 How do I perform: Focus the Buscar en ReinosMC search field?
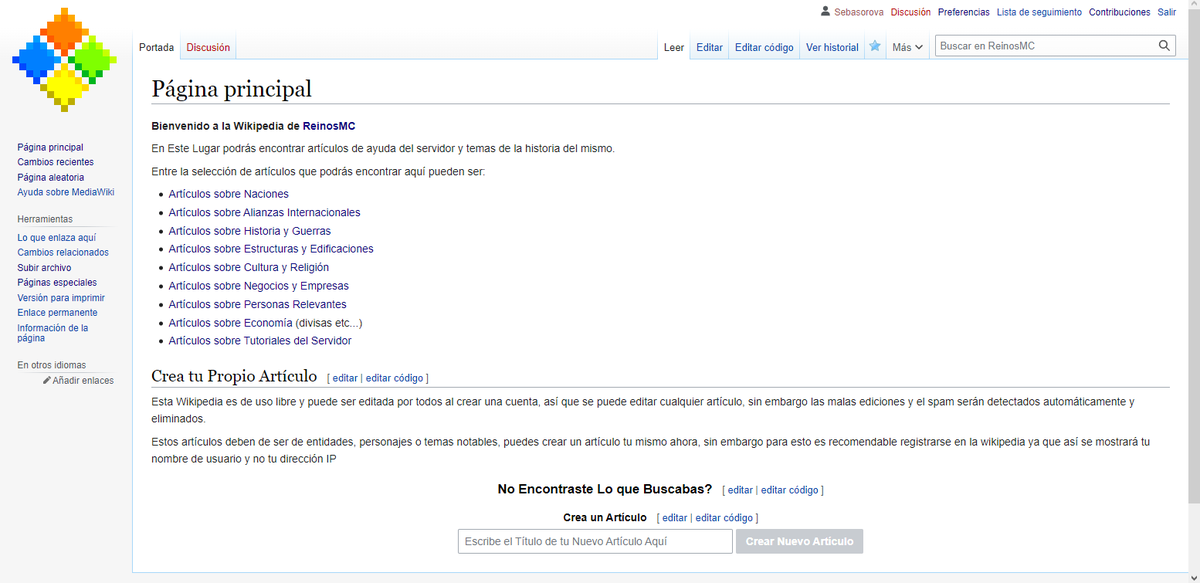click(1045, 46)
